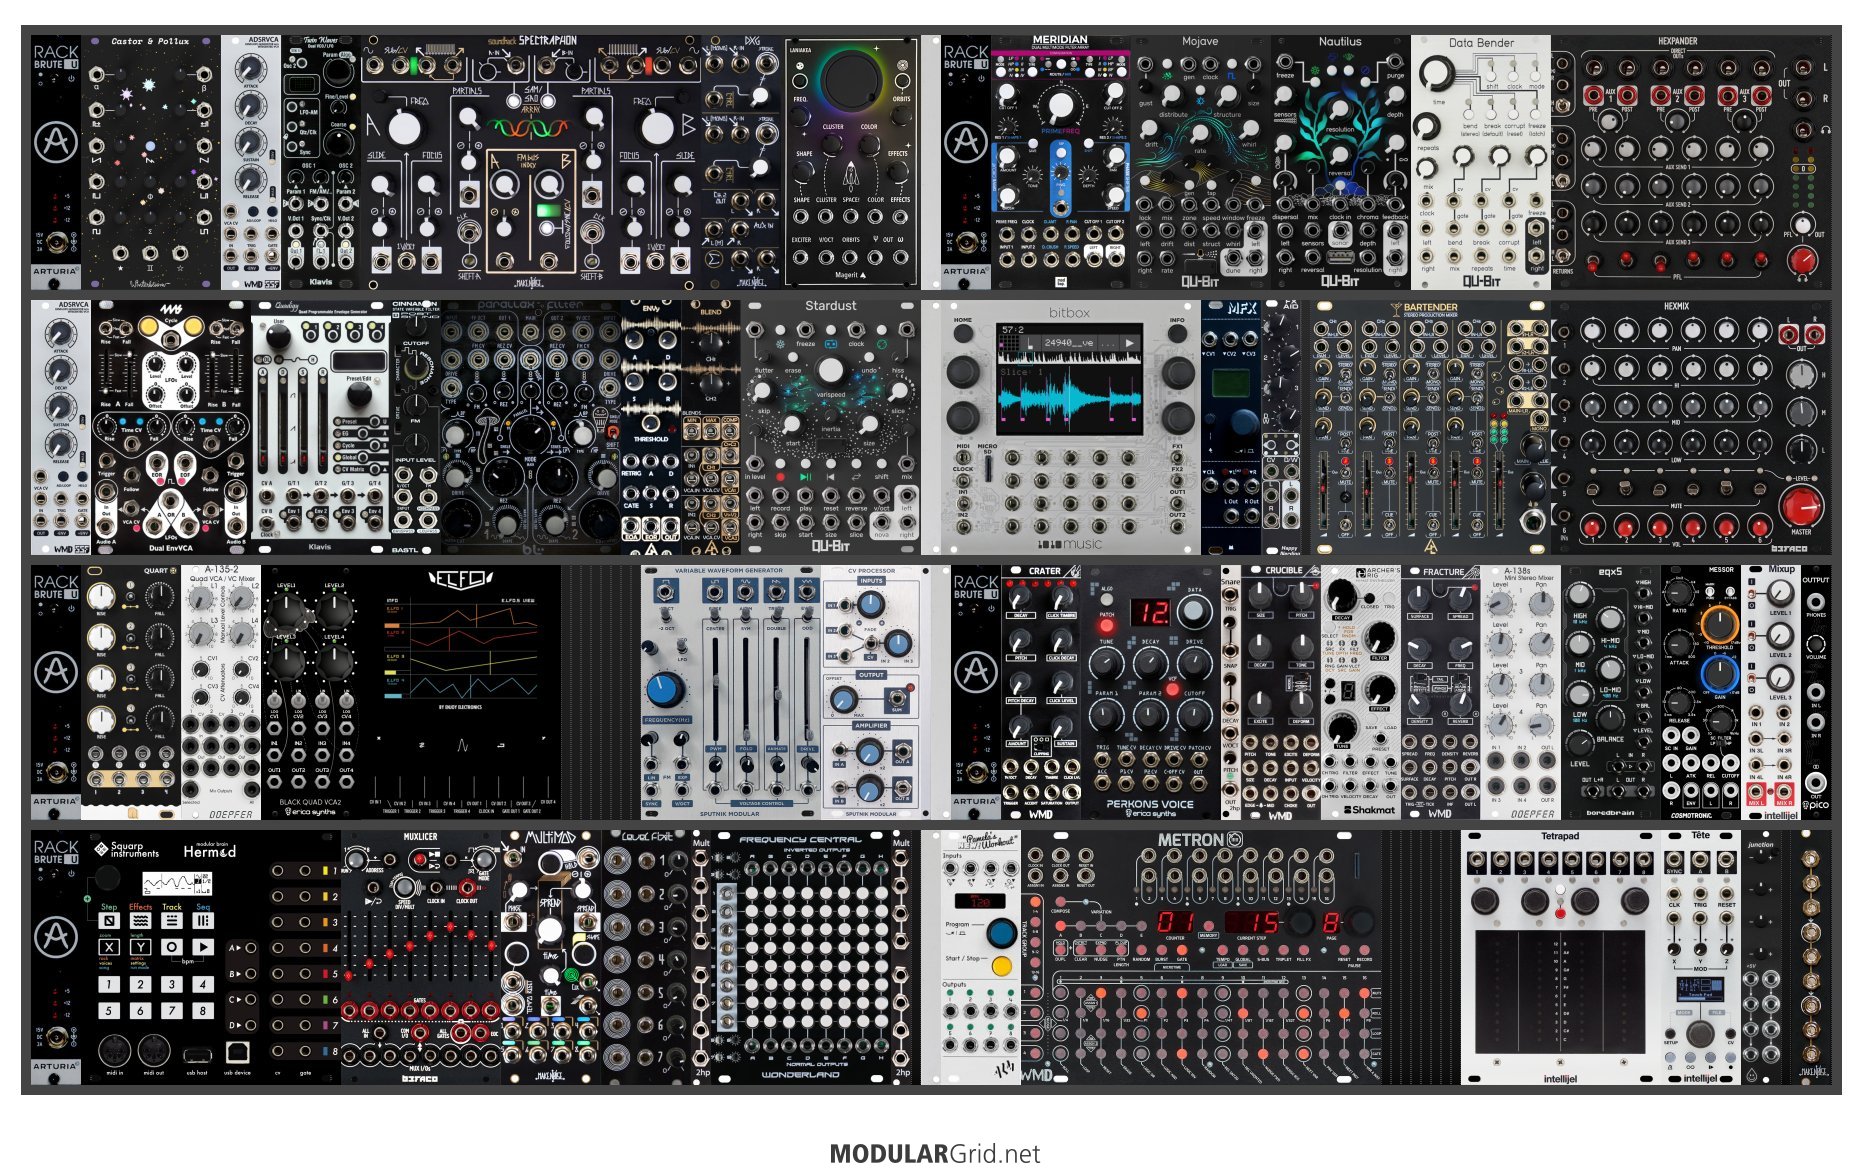Click the usb device port on Hermod

tap(237, 1052)
